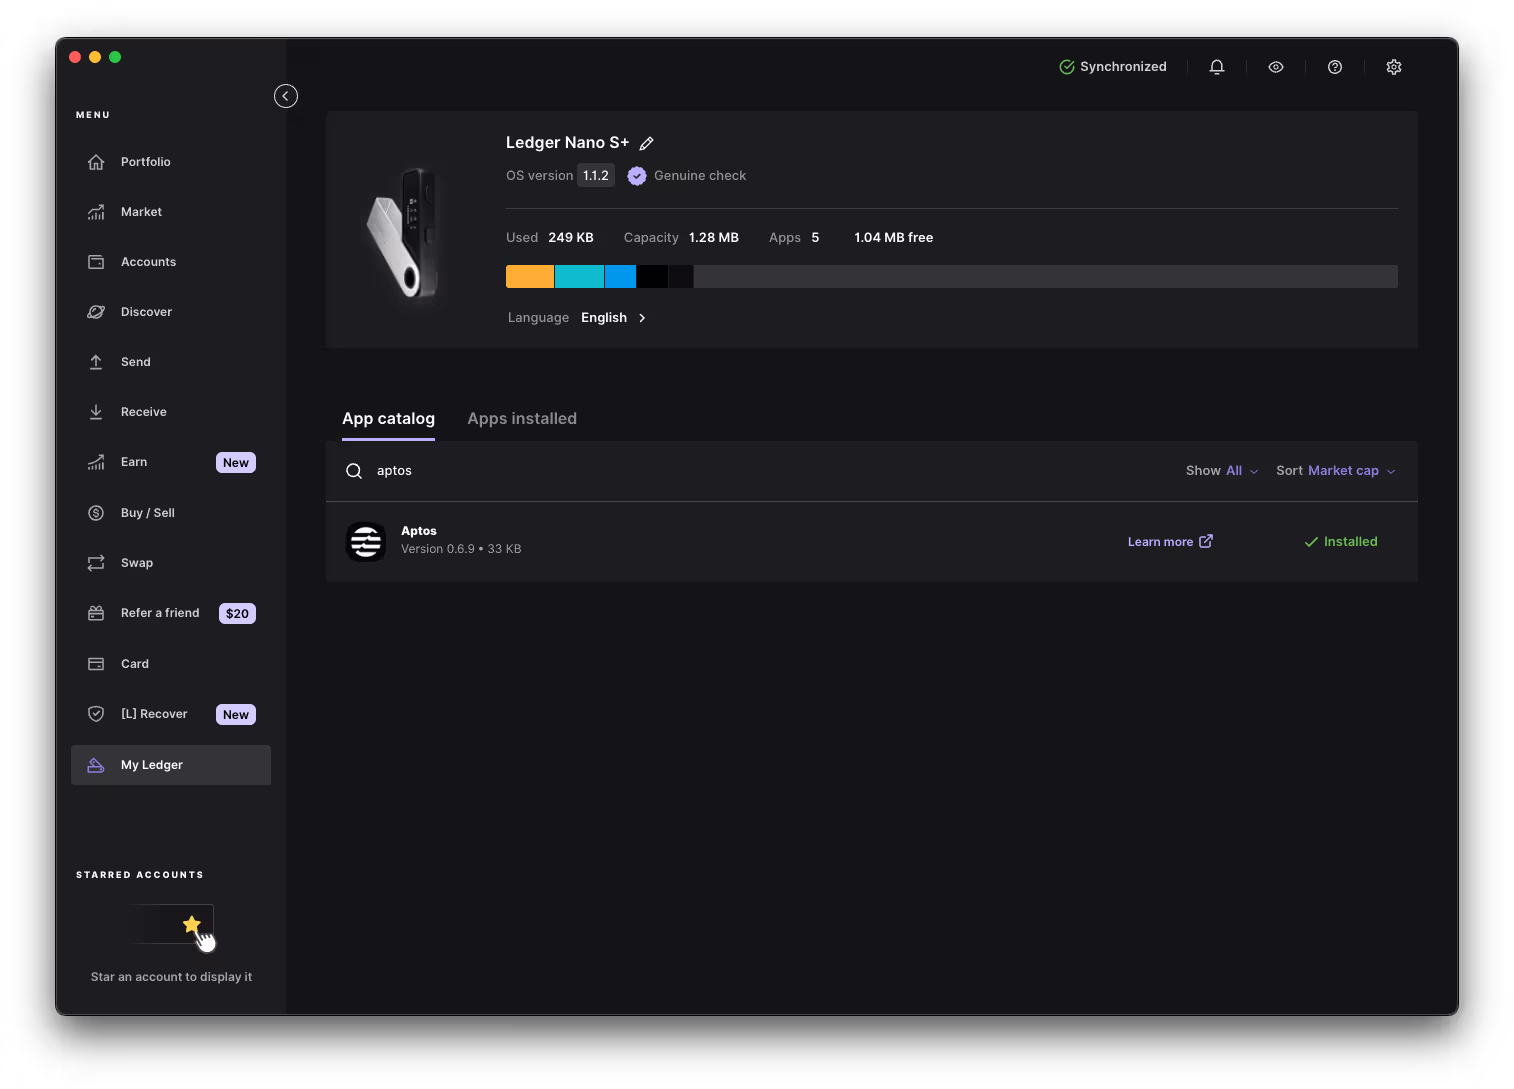Open notifications via the bell icon
This screenshot has width=1514, height=1089.
[x=1217, y=67]
